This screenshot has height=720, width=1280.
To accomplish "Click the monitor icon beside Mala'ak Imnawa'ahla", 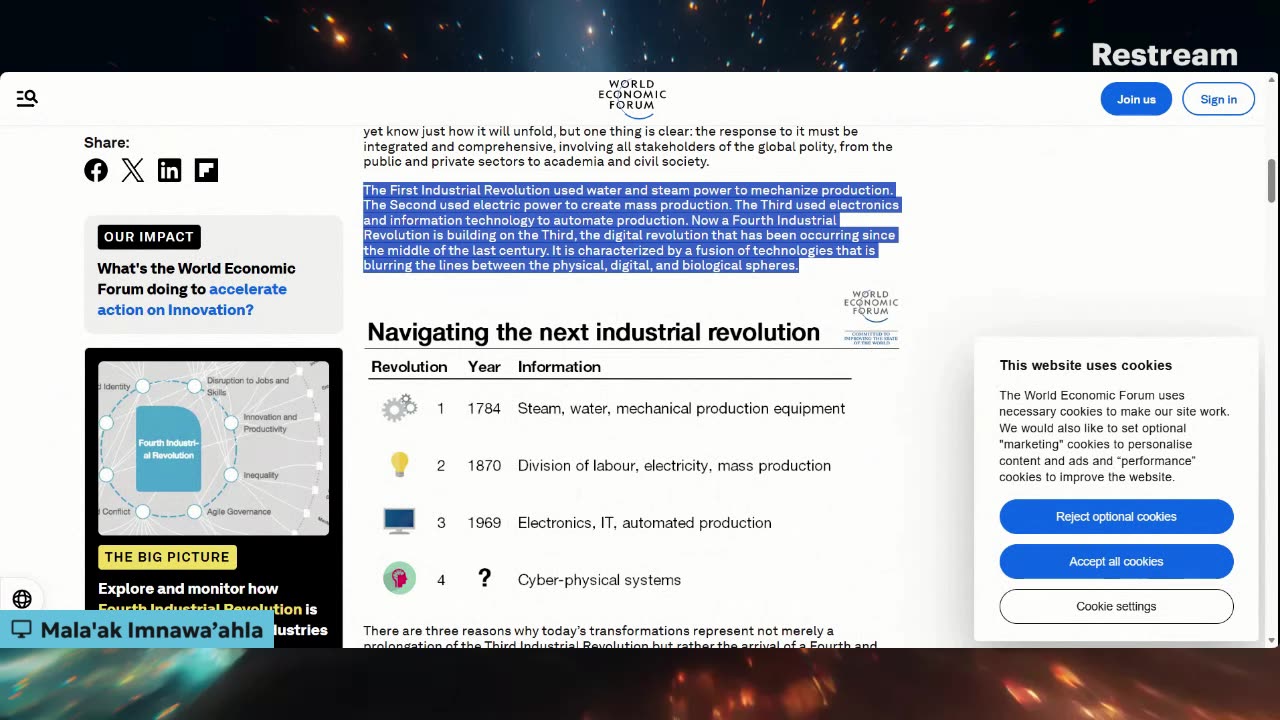I will pyautogui.click(x=22, y=630).
